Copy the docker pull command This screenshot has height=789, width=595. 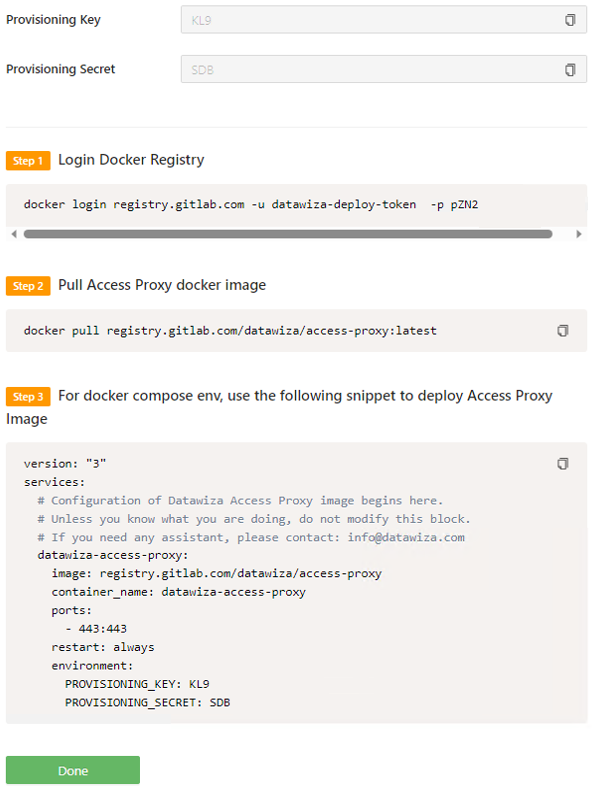(563, 331)
